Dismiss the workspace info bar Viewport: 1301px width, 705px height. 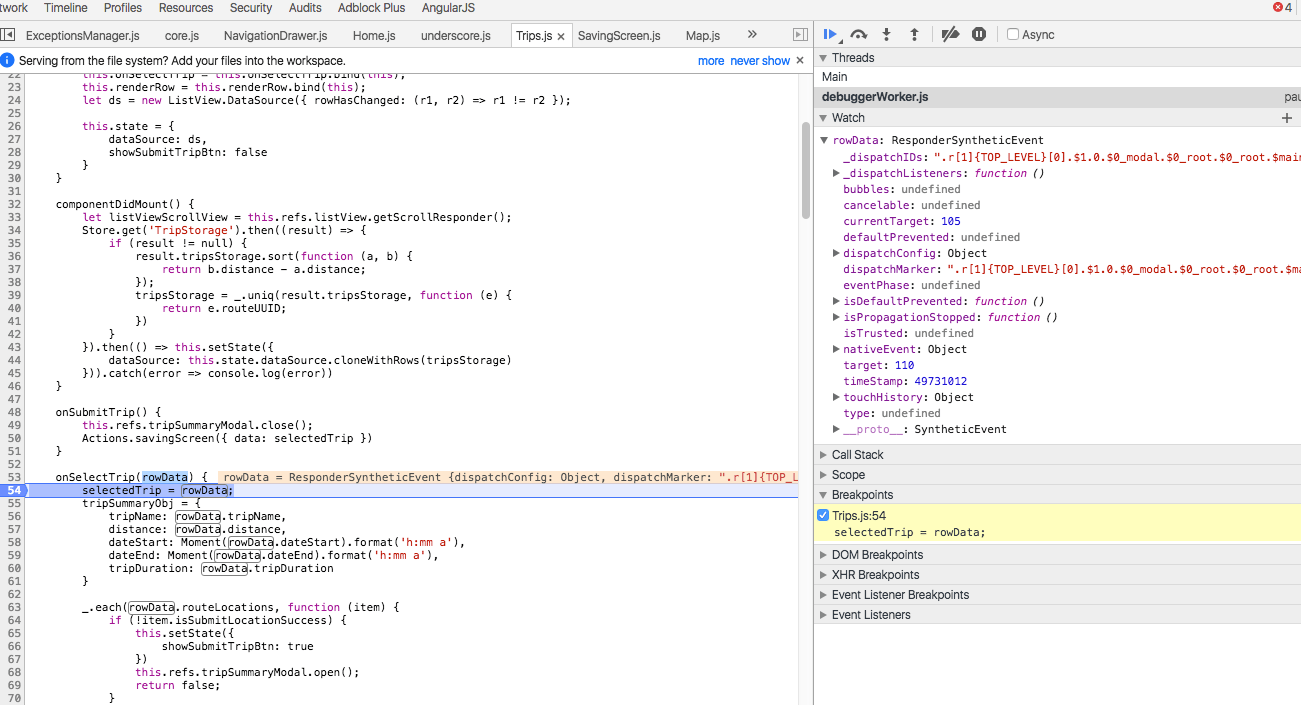[x=800, y=60]
